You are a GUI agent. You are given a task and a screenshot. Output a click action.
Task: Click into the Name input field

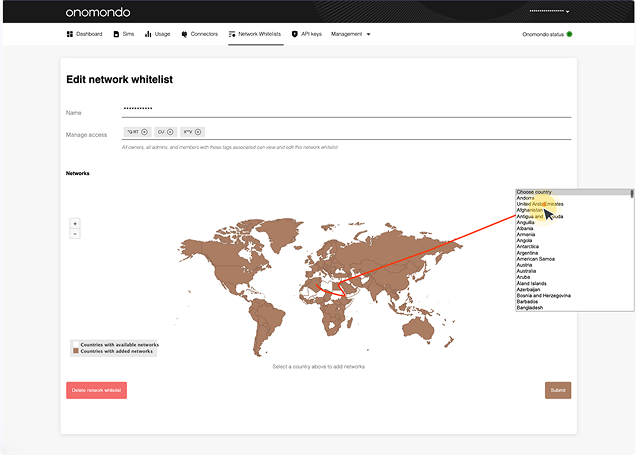(x=346, y=109)
